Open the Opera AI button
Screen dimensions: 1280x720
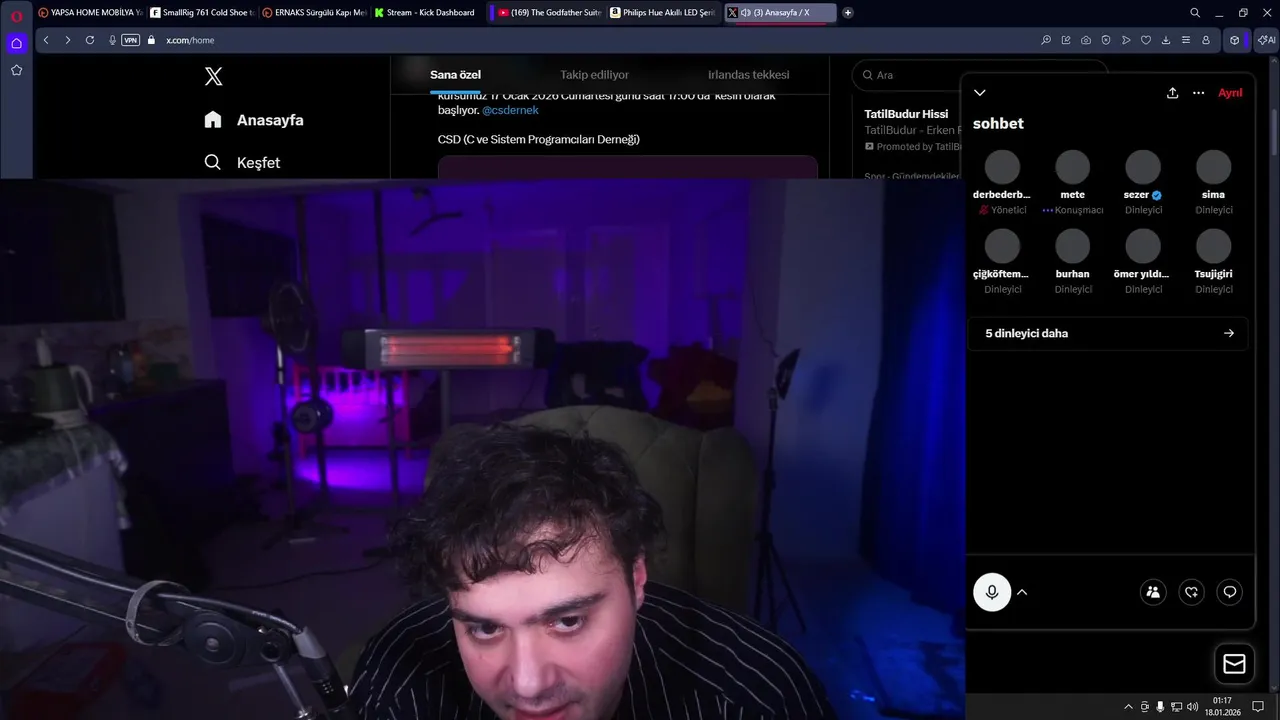tap(1267, 40)
